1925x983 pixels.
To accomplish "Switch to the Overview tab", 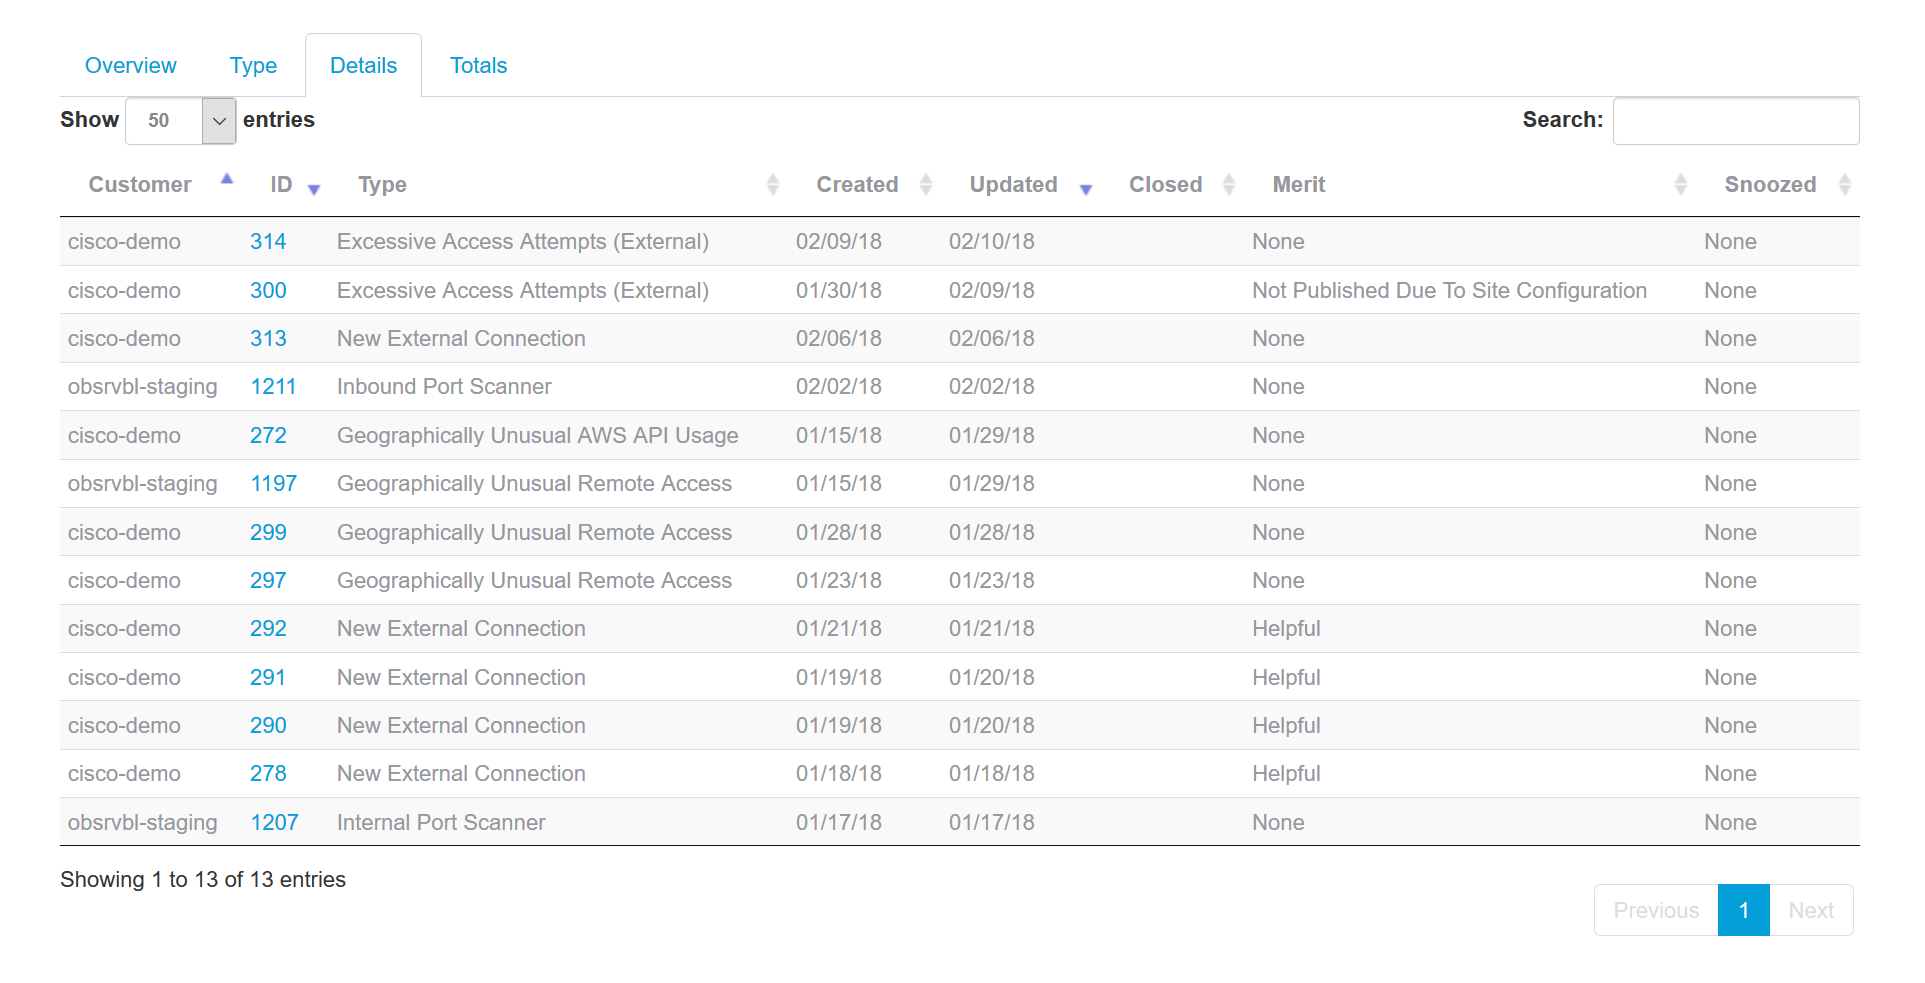I will [x=131, y=66].
